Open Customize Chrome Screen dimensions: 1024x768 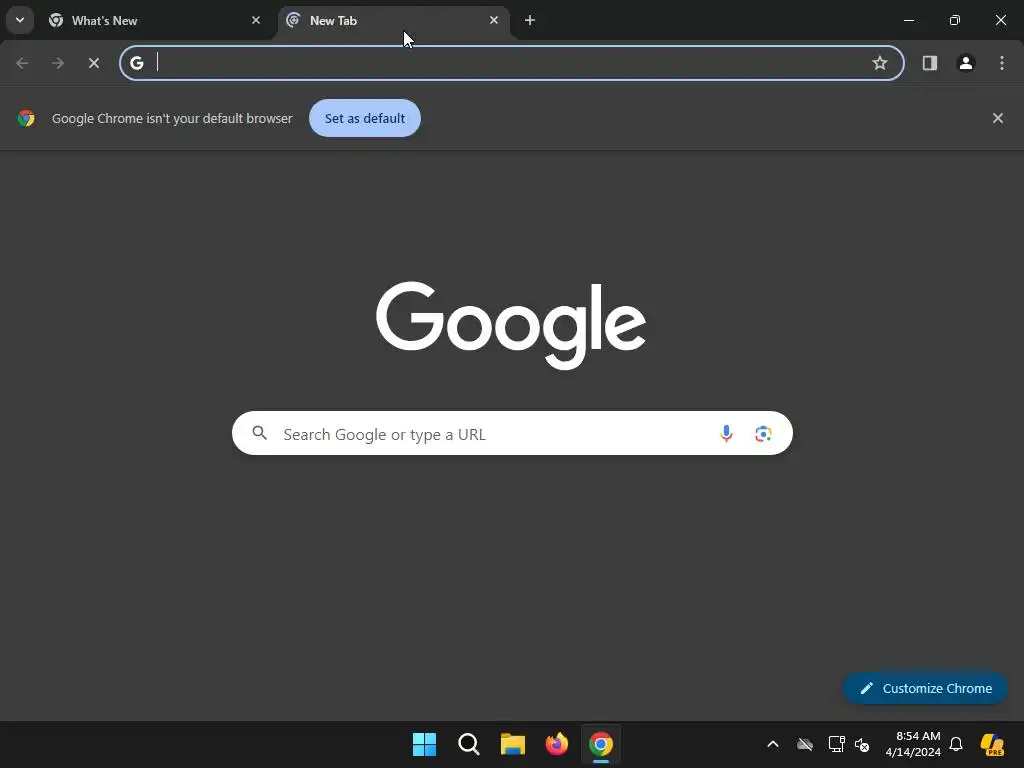click(x=925, y=688)
